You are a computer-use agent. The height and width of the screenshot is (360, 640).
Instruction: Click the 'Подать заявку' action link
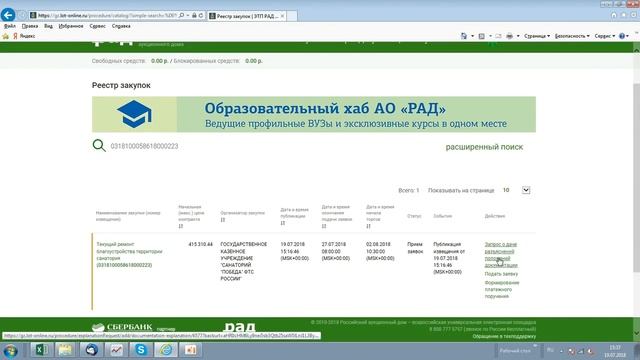coord(501,274)
